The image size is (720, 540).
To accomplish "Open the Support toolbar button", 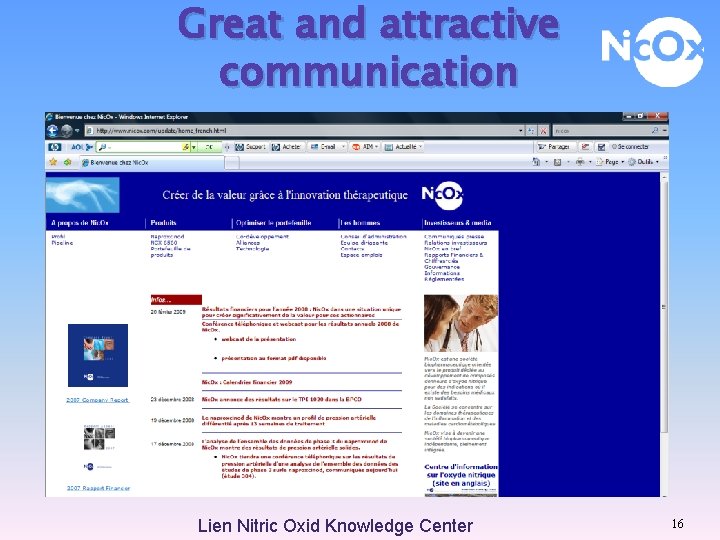I will [x=251, y=147].
